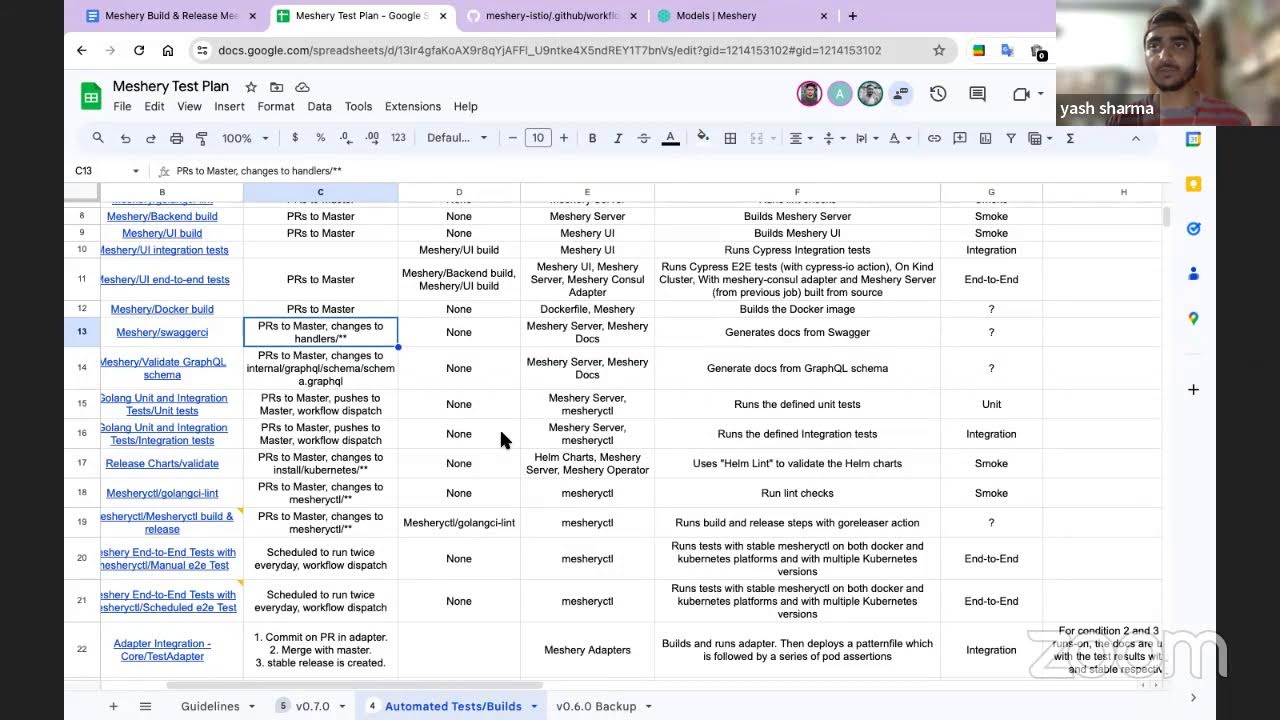The image size is (1280, 720).
Task: Increase decimal places
Action: [x=372, y=138]
